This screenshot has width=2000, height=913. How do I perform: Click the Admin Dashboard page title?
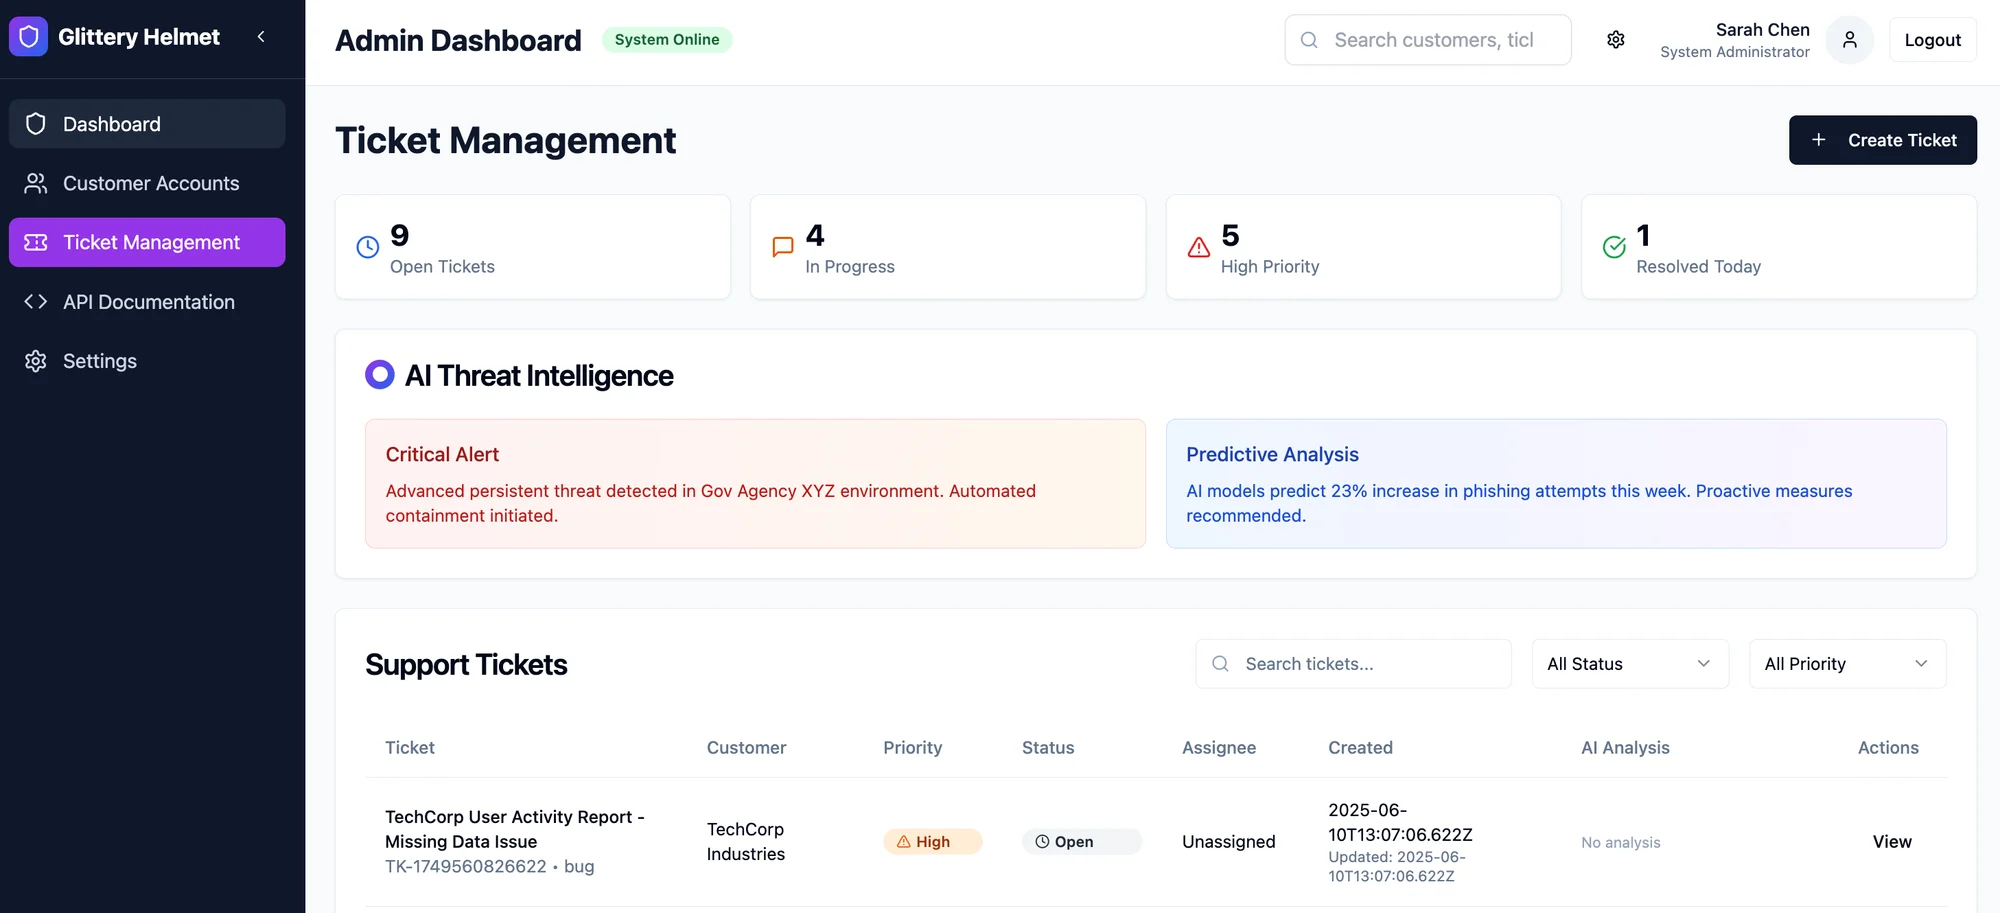coord(458,40)
